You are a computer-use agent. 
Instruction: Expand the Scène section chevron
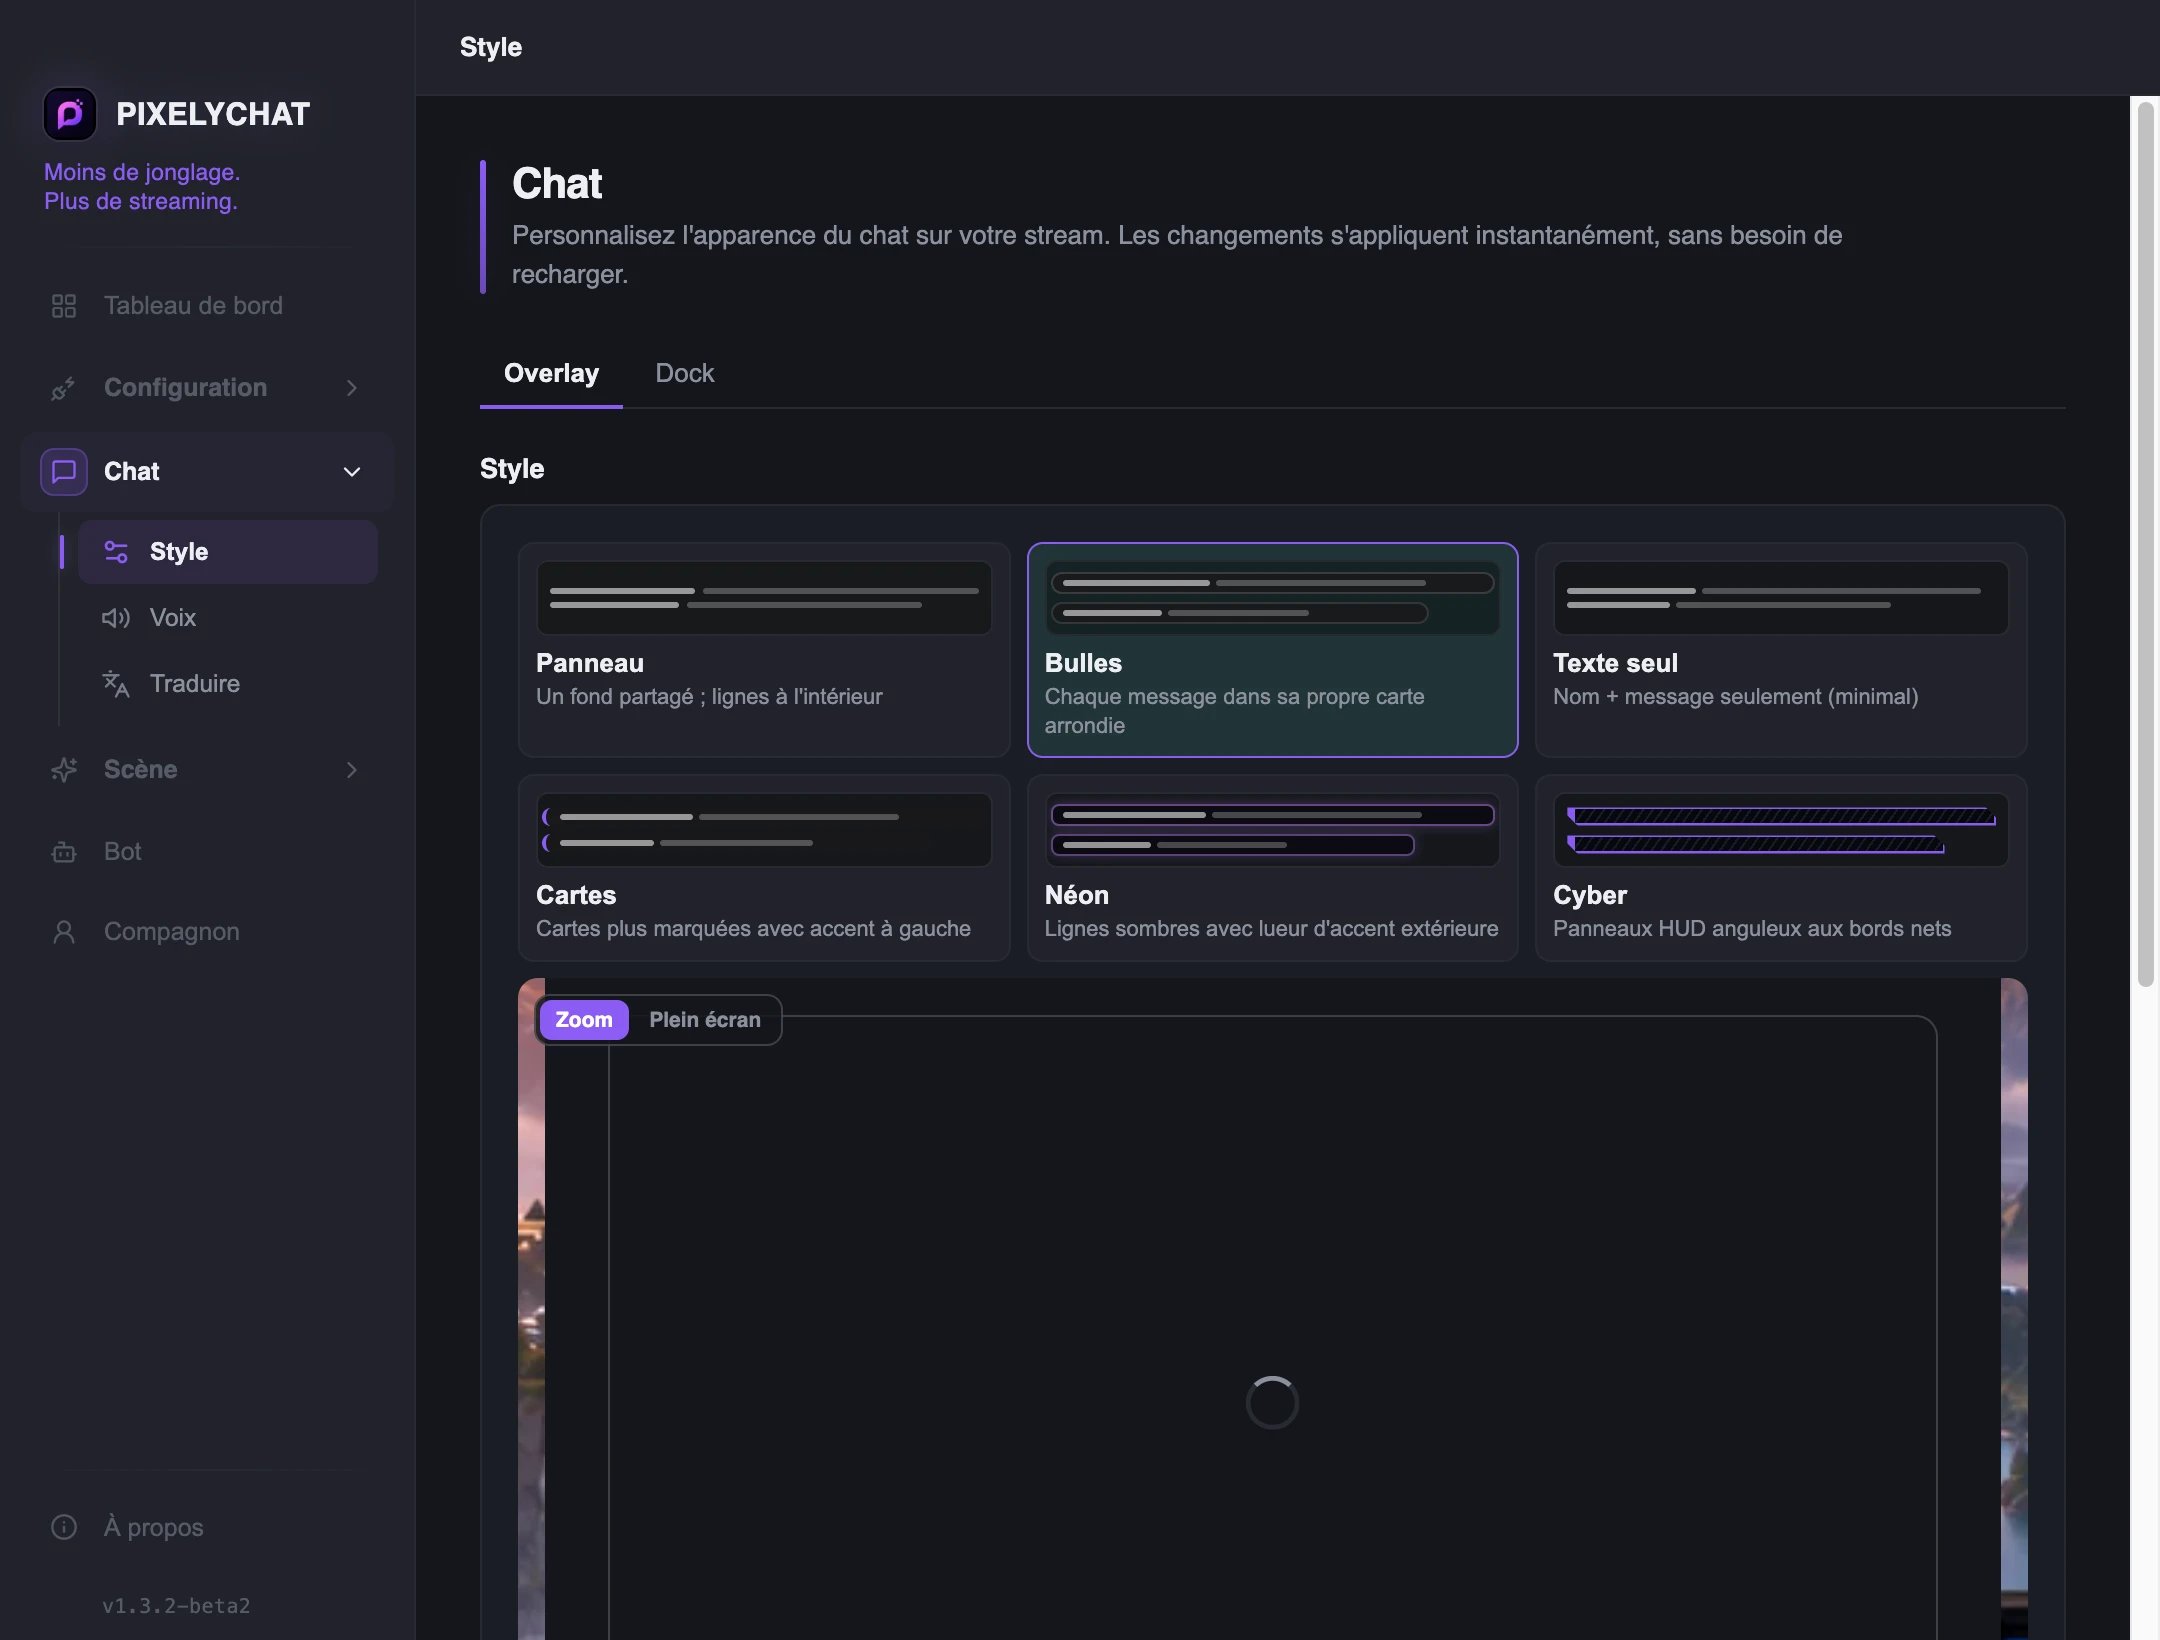pos(352,770)
